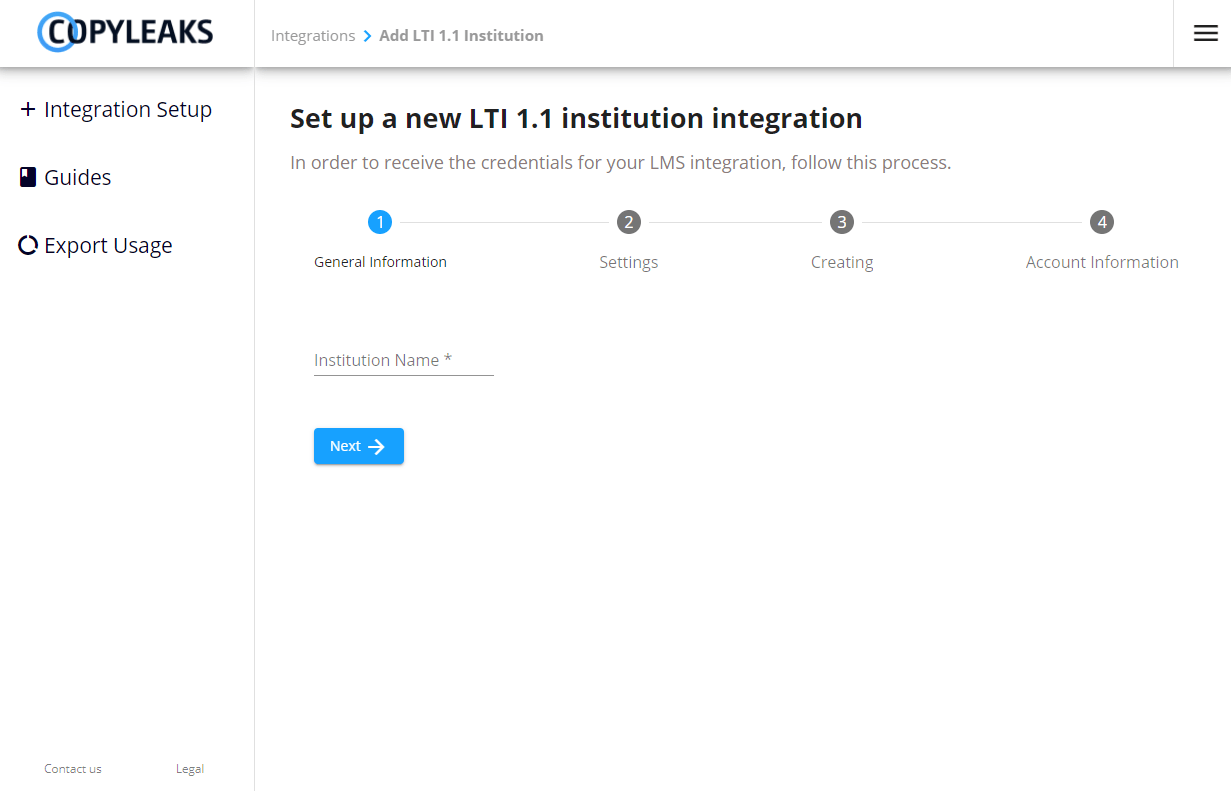The width and height of the screenshot is (1231, 791).
Task: Select Guides in the sidebar
Action: (77, 176)
